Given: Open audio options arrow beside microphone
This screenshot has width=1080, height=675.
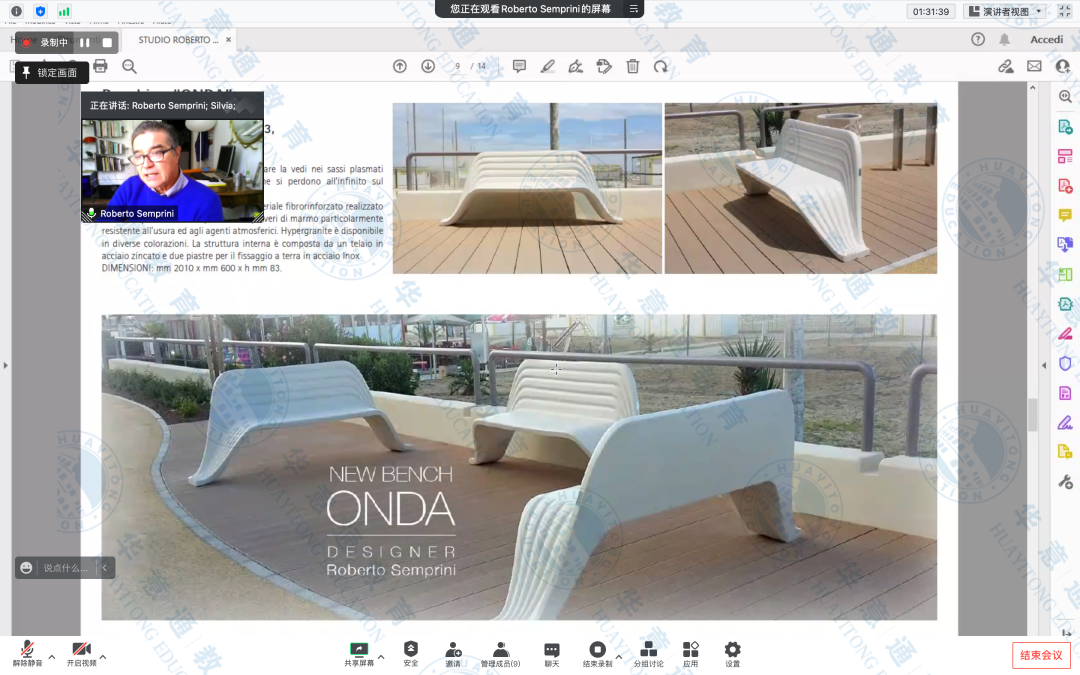Looking at the screenshot, I should coord(52,656).
